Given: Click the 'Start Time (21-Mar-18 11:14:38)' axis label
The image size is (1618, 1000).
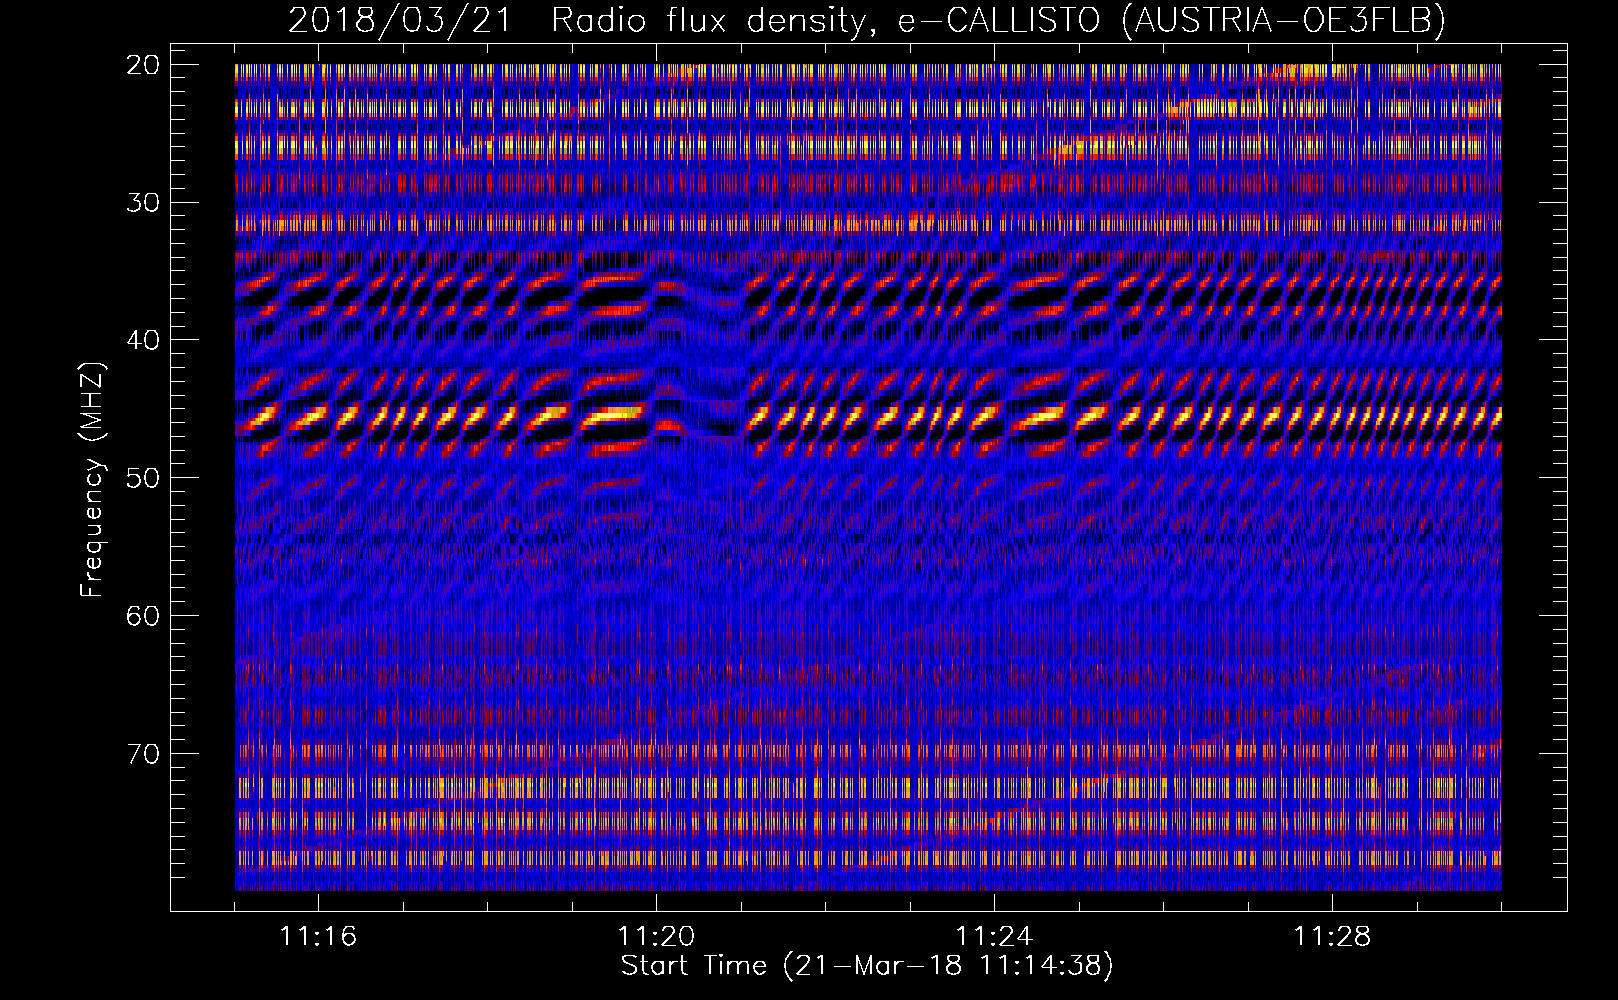Looking at the screenshot, I should pyautogui.click(x=867, y=966).
